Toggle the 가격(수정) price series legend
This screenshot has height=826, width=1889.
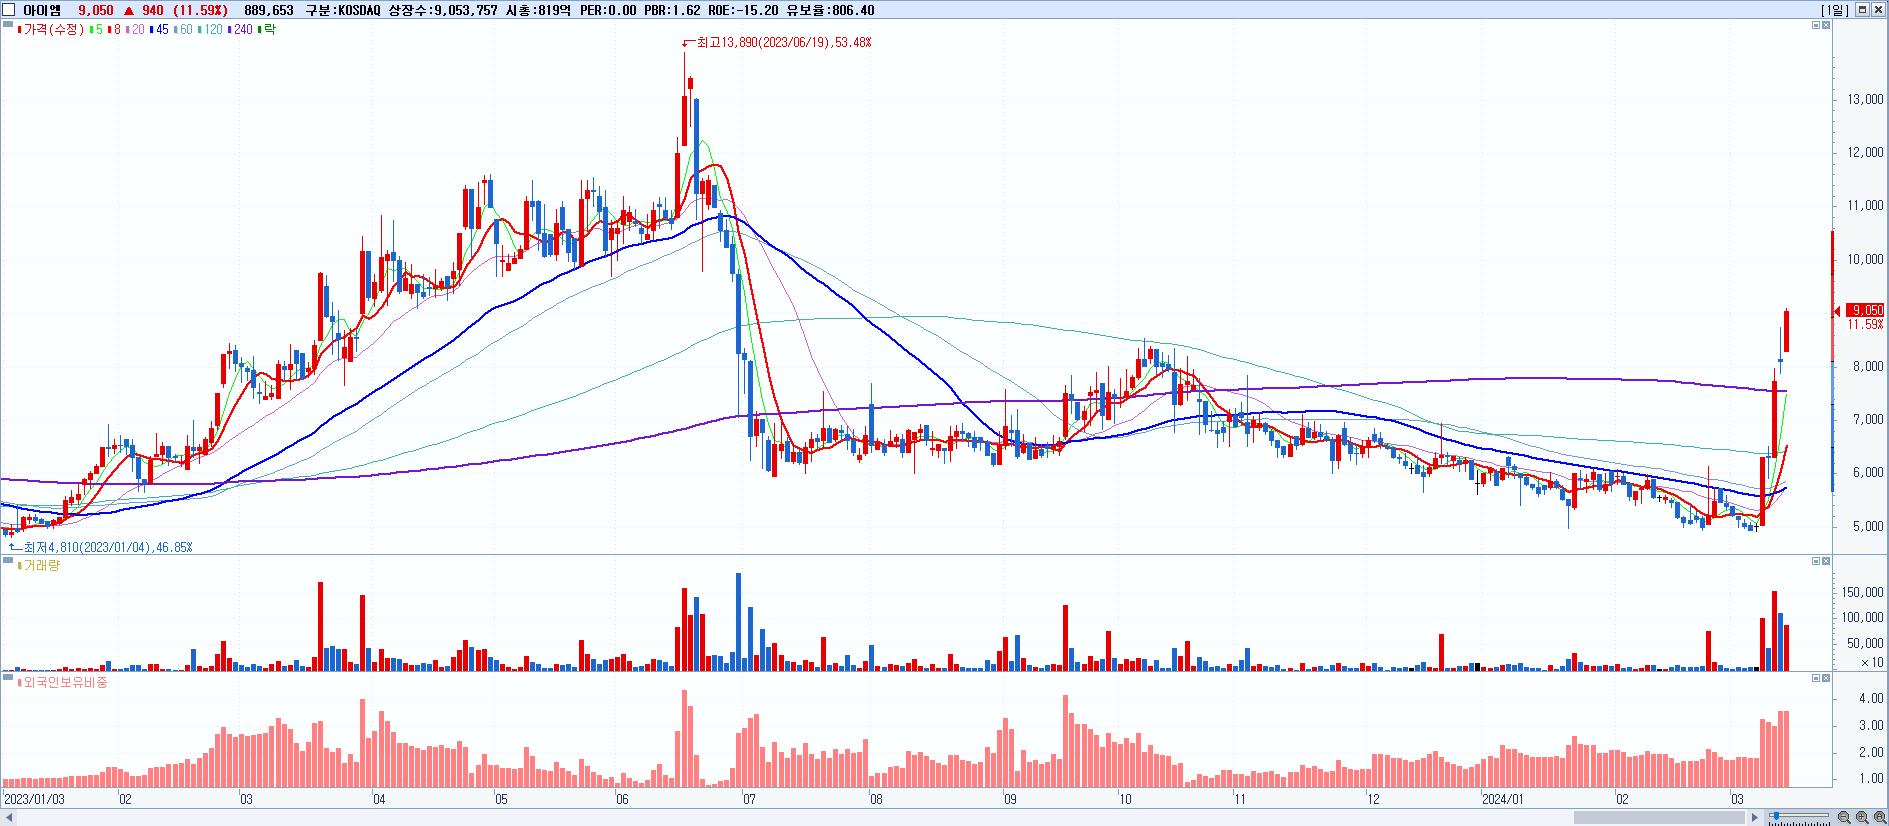coord(53,30)
